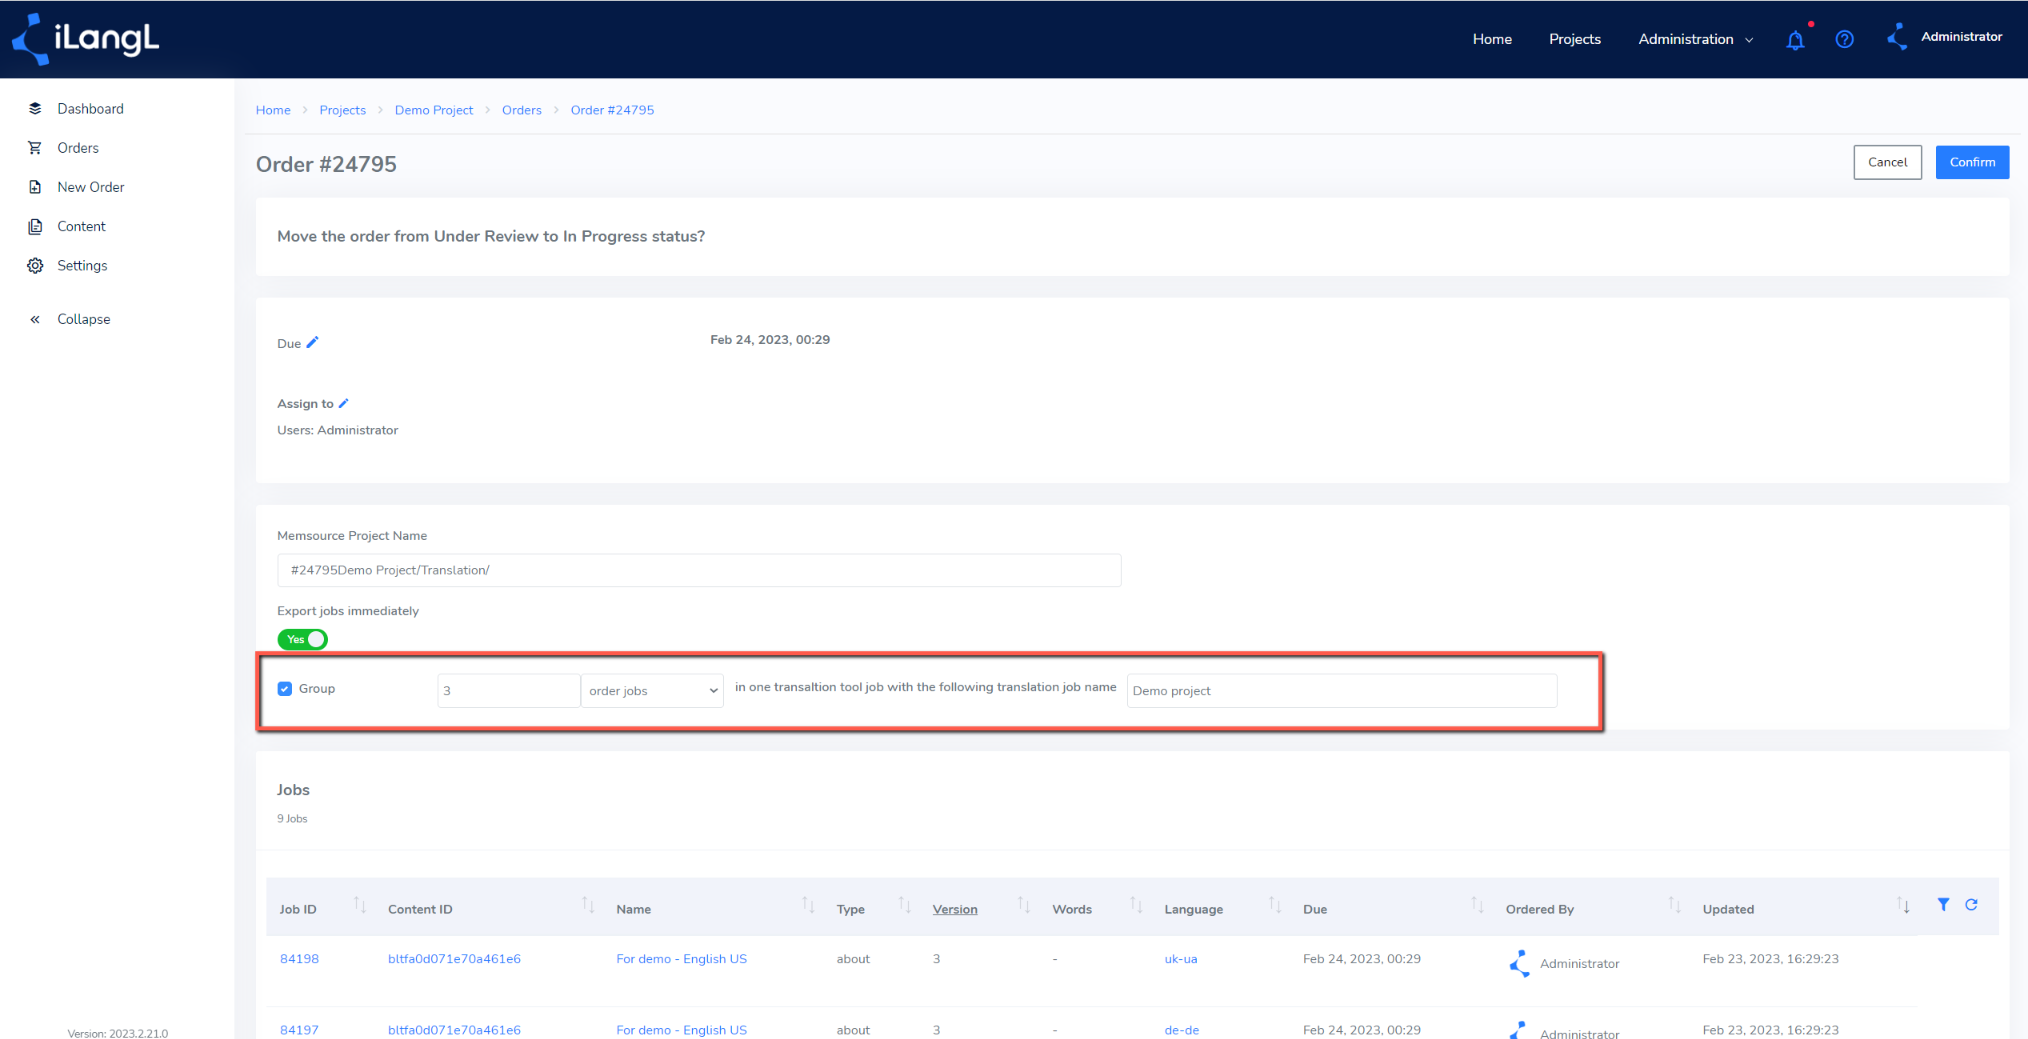
Task: Sort by the Content ID column
Action: pyautogui.click(x=588, y=905)
